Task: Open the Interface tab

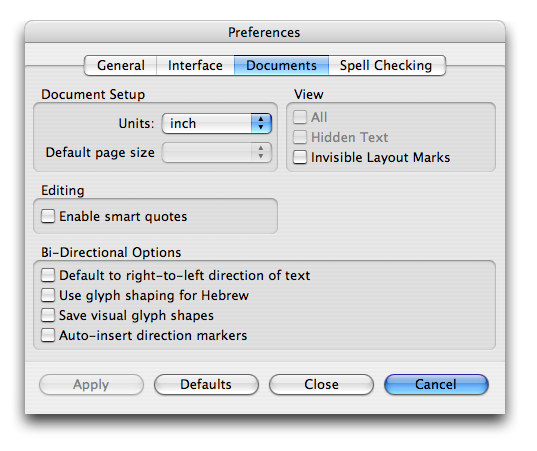Action: (x=195, y=65)
